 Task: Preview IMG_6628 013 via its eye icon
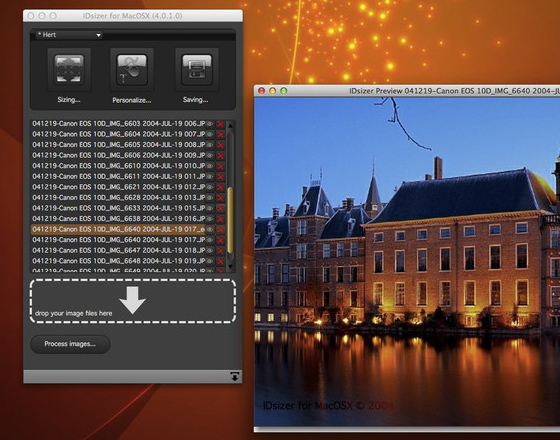[x=210, y=198]
